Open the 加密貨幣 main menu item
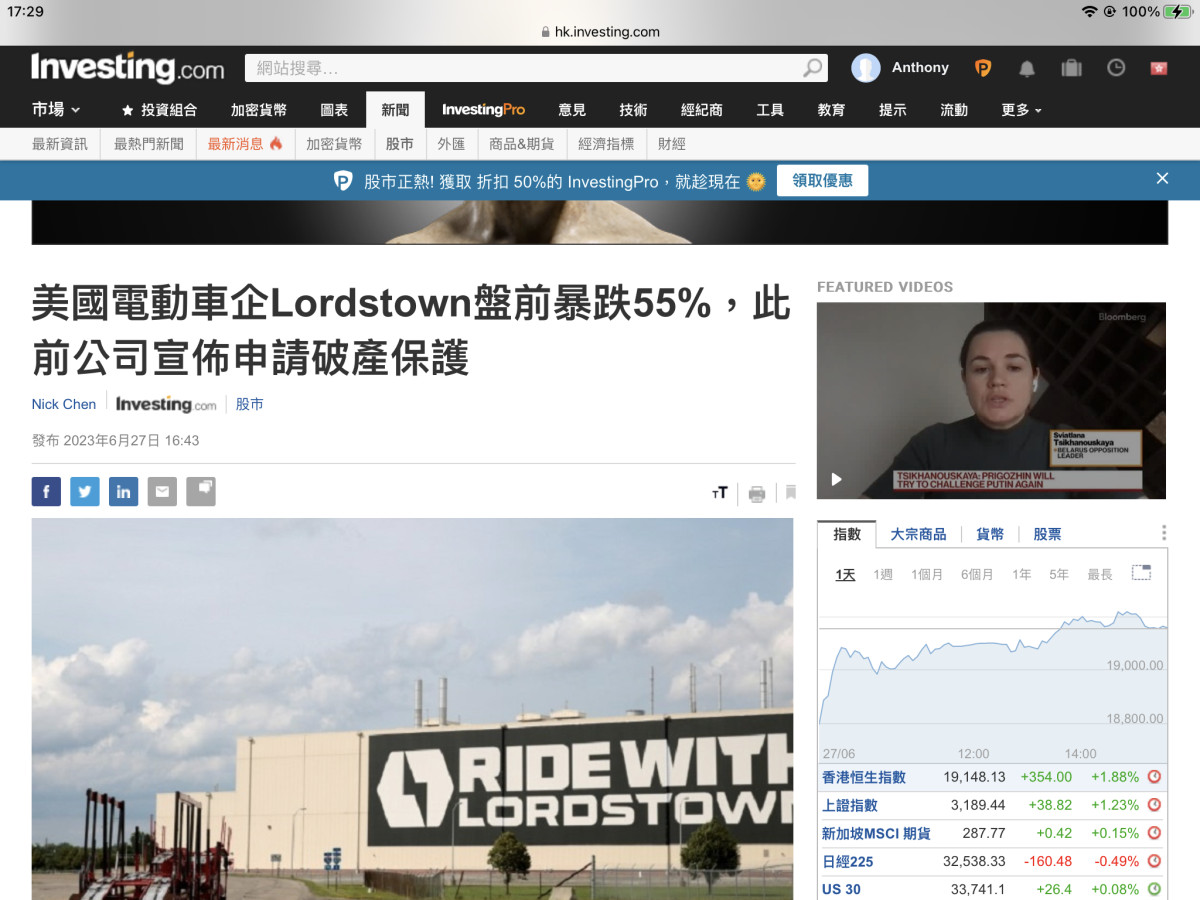 click(258, 110)
